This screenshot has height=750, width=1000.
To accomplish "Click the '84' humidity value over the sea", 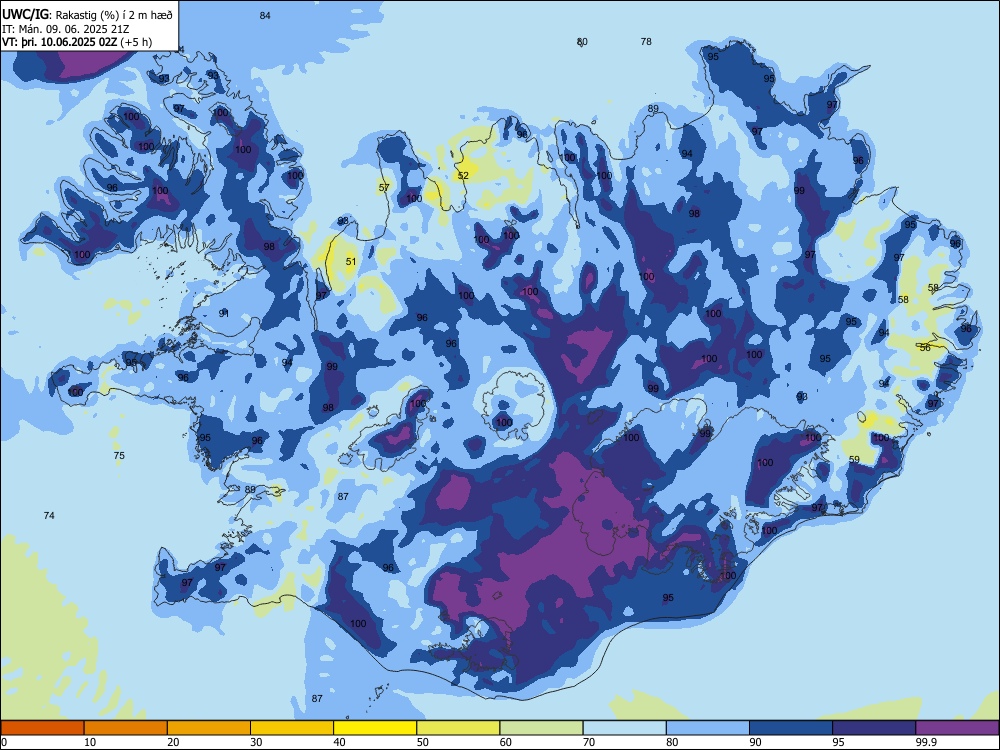I will coord(265,15).
